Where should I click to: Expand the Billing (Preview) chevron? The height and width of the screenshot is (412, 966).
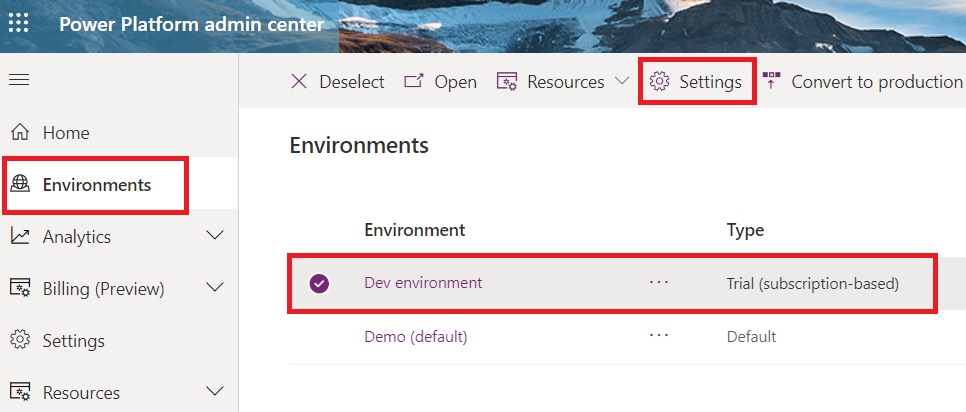click(x=214, y=289)
